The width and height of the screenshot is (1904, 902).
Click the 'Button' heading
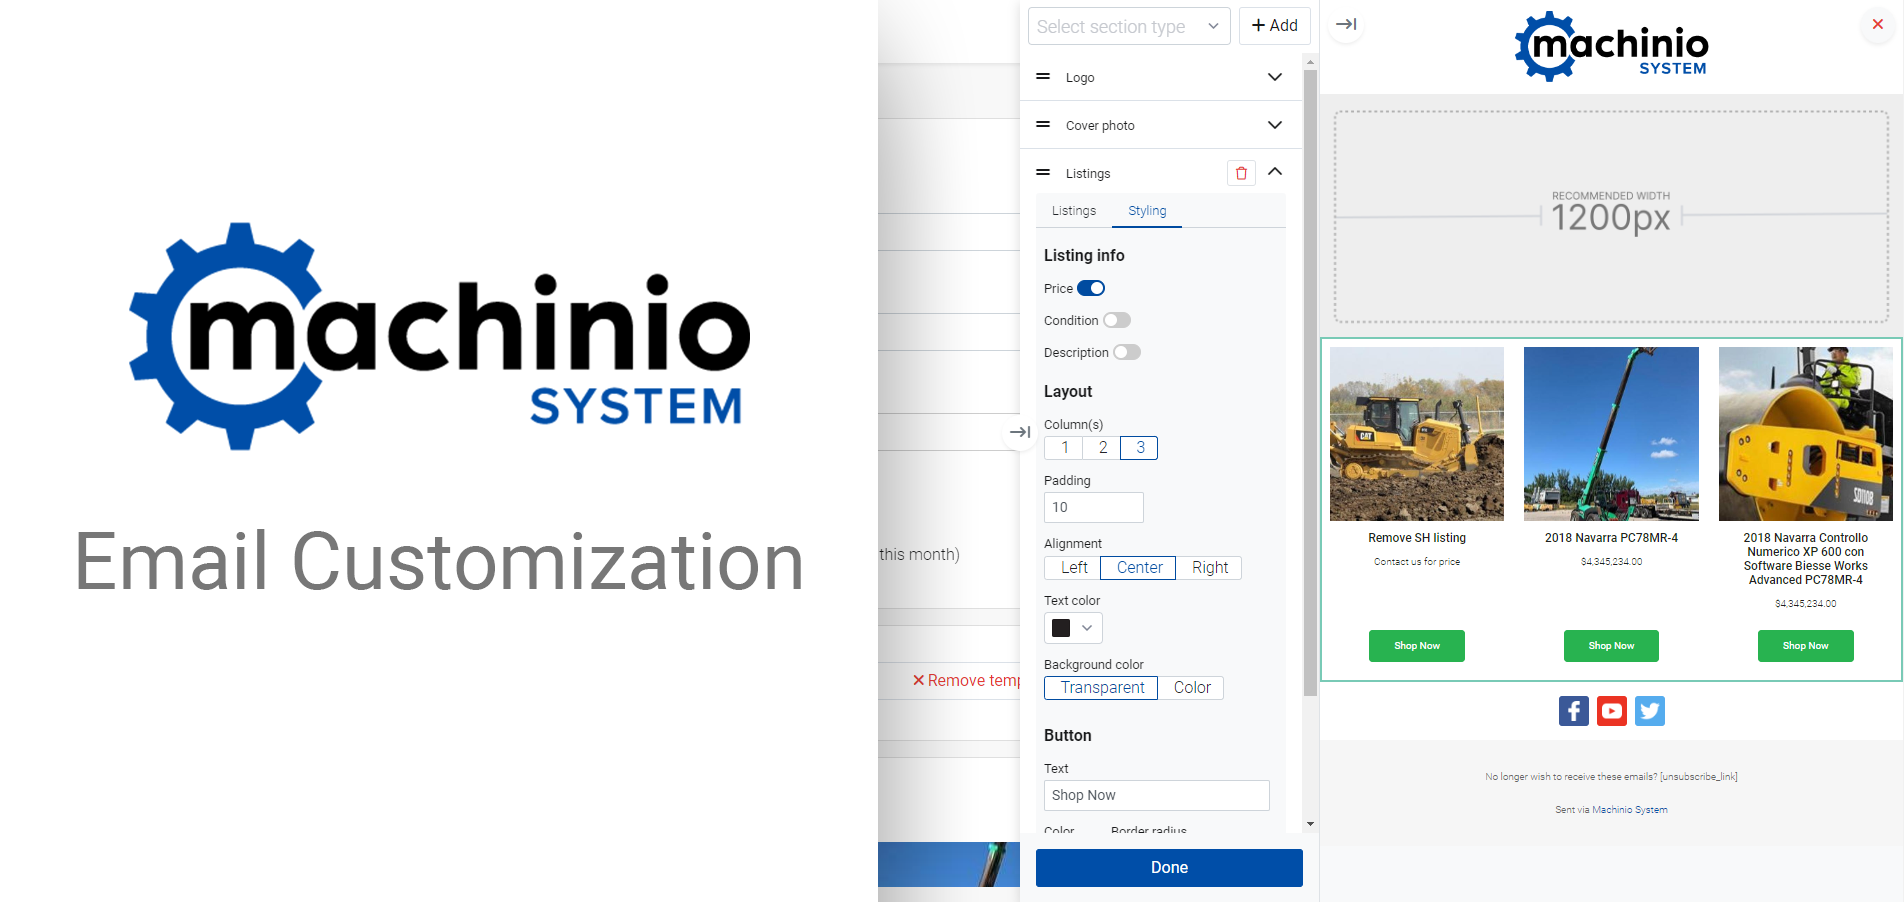point(1068,736)
